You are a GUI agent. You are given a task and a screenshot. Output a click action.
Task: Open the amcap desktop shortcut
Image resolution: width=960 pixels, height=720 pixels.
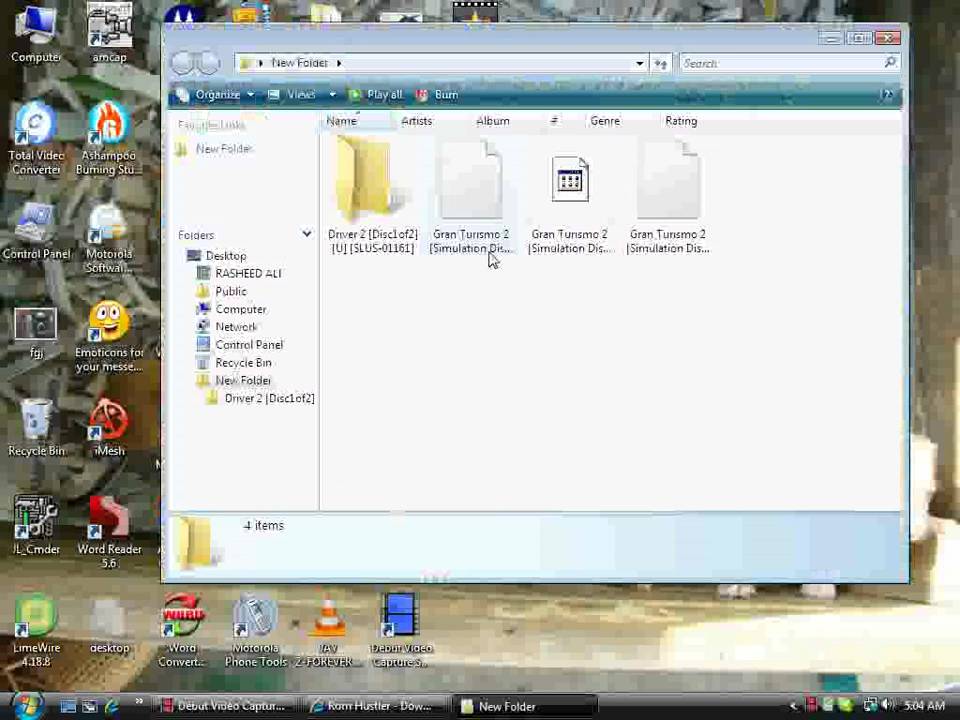110,32
